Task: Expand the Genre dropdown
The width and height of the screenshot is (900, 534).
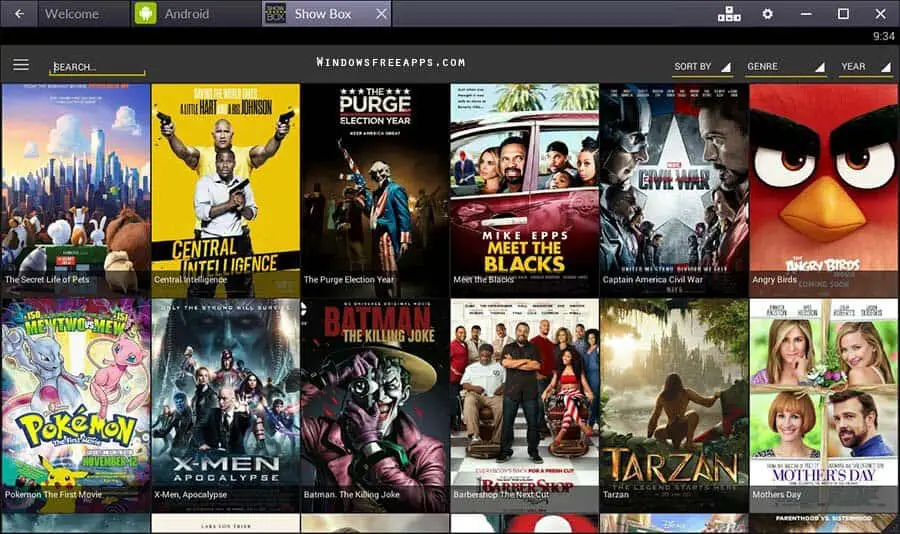Action: point(786,67)
